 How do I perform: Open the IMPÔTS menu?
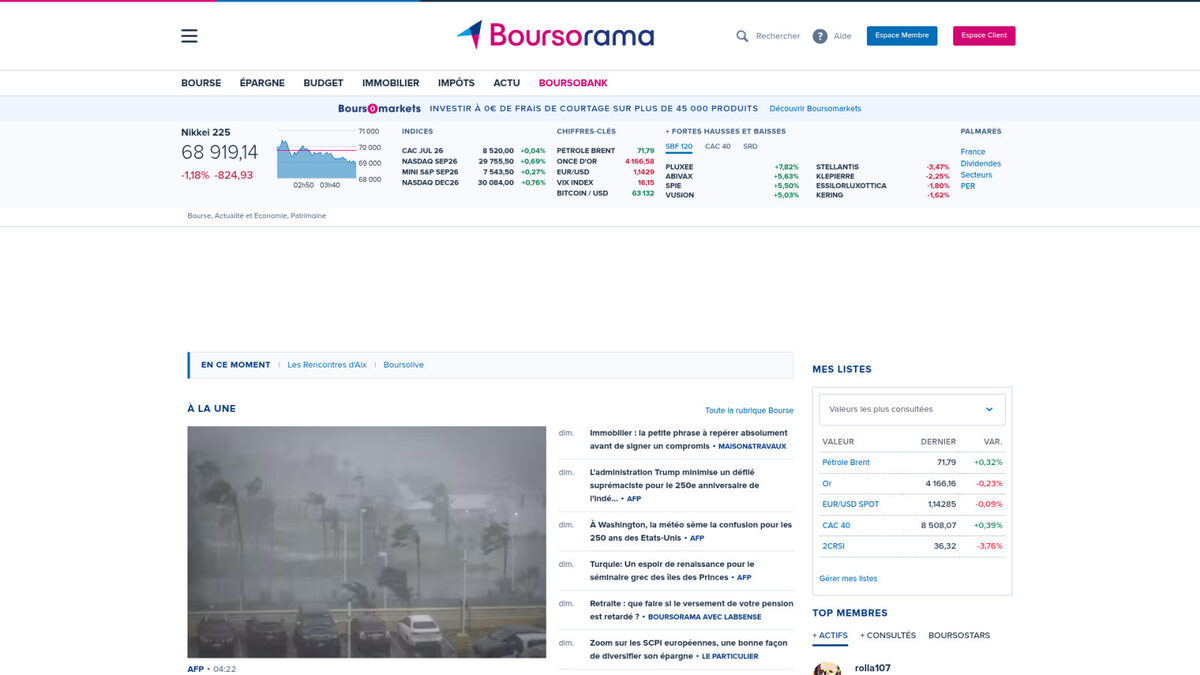[x=456, y=83]
